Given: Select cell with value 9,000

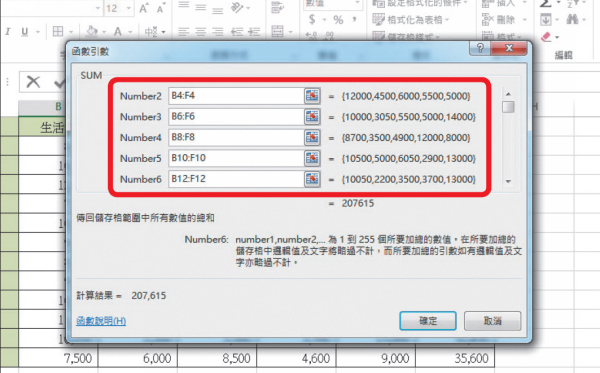Looking at the screenshot, I should pyautogui.click(x=376, y=358).
